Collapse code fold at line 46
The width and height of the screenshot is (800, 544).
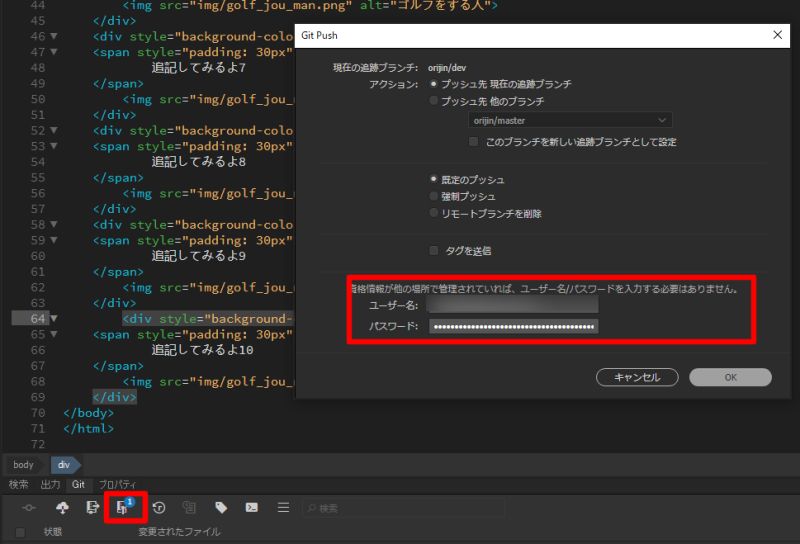(x=54, y=36)
